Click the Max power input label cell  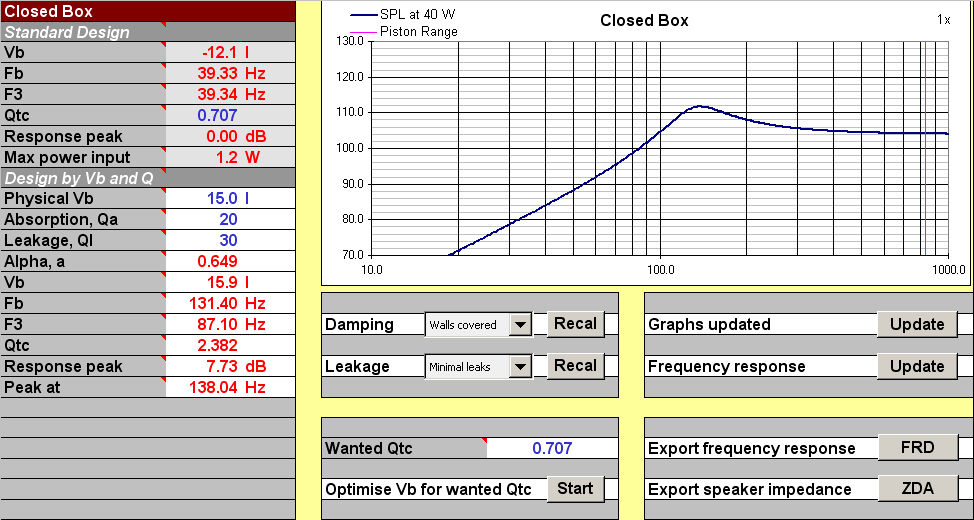click(83, 157)
